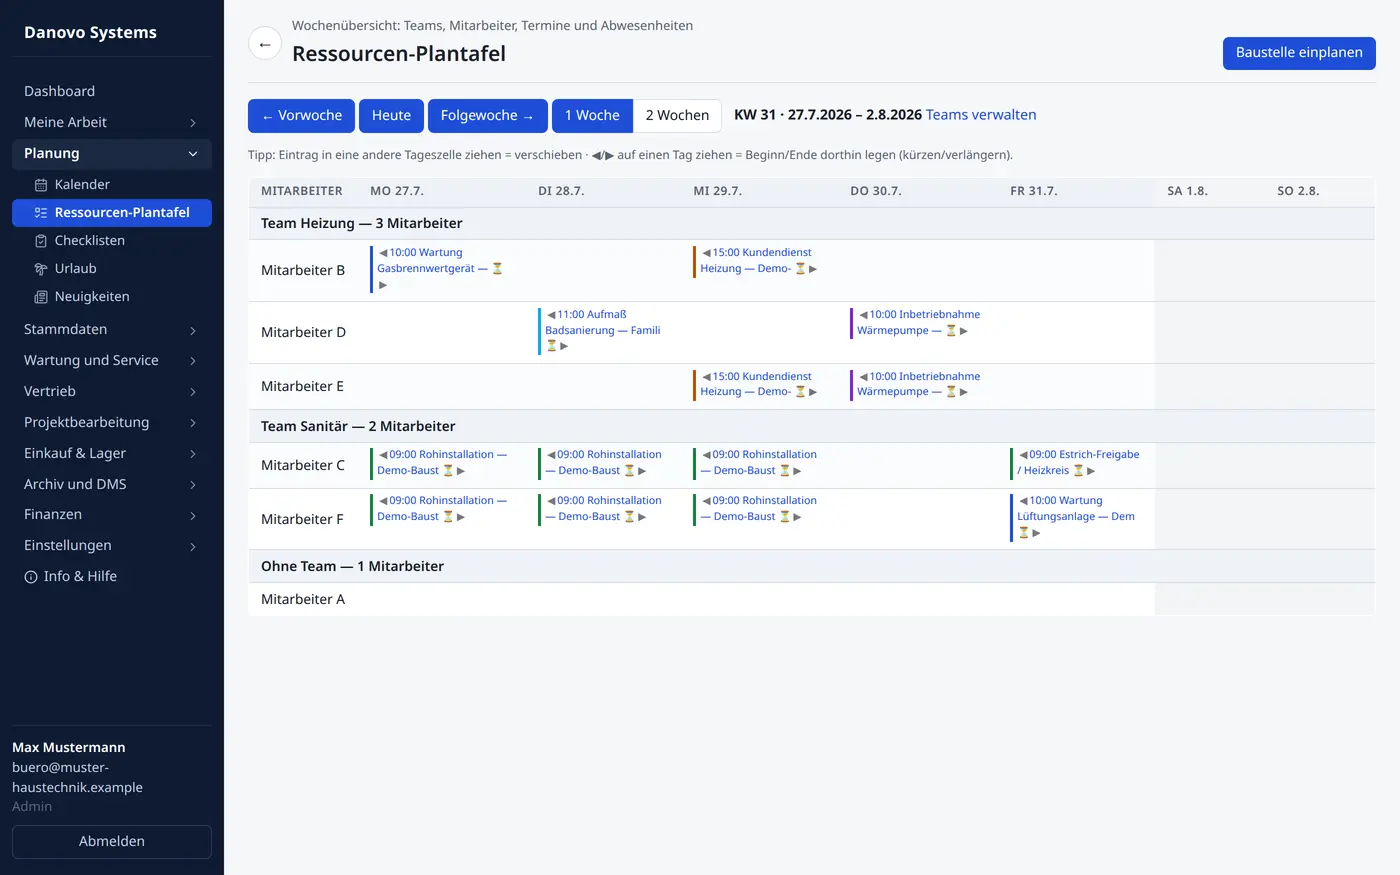Click the Mitarbeiter A row label
This screenshot has width=1400, height=875.
[303, 600]
